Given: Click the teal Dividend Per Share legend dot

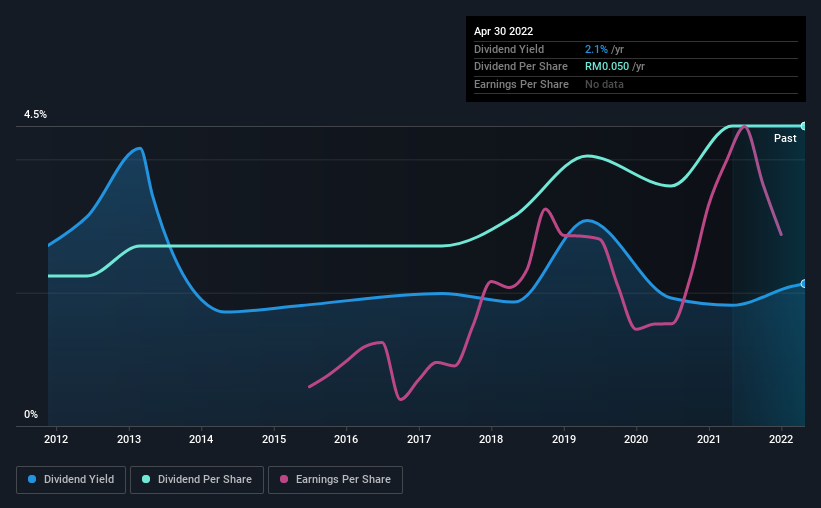Looking at the screenshot, I should (146, 479).
